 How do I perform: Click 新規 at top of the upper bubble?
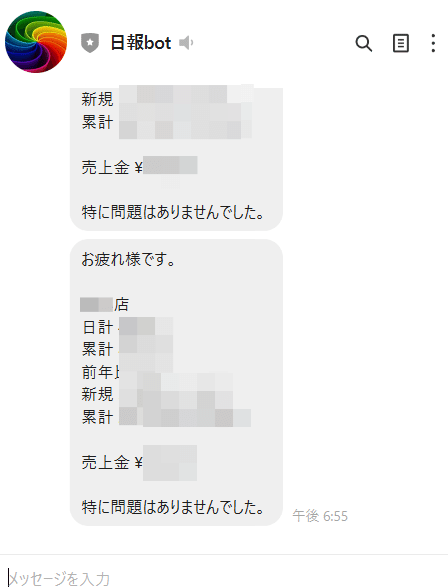(97, 99)
